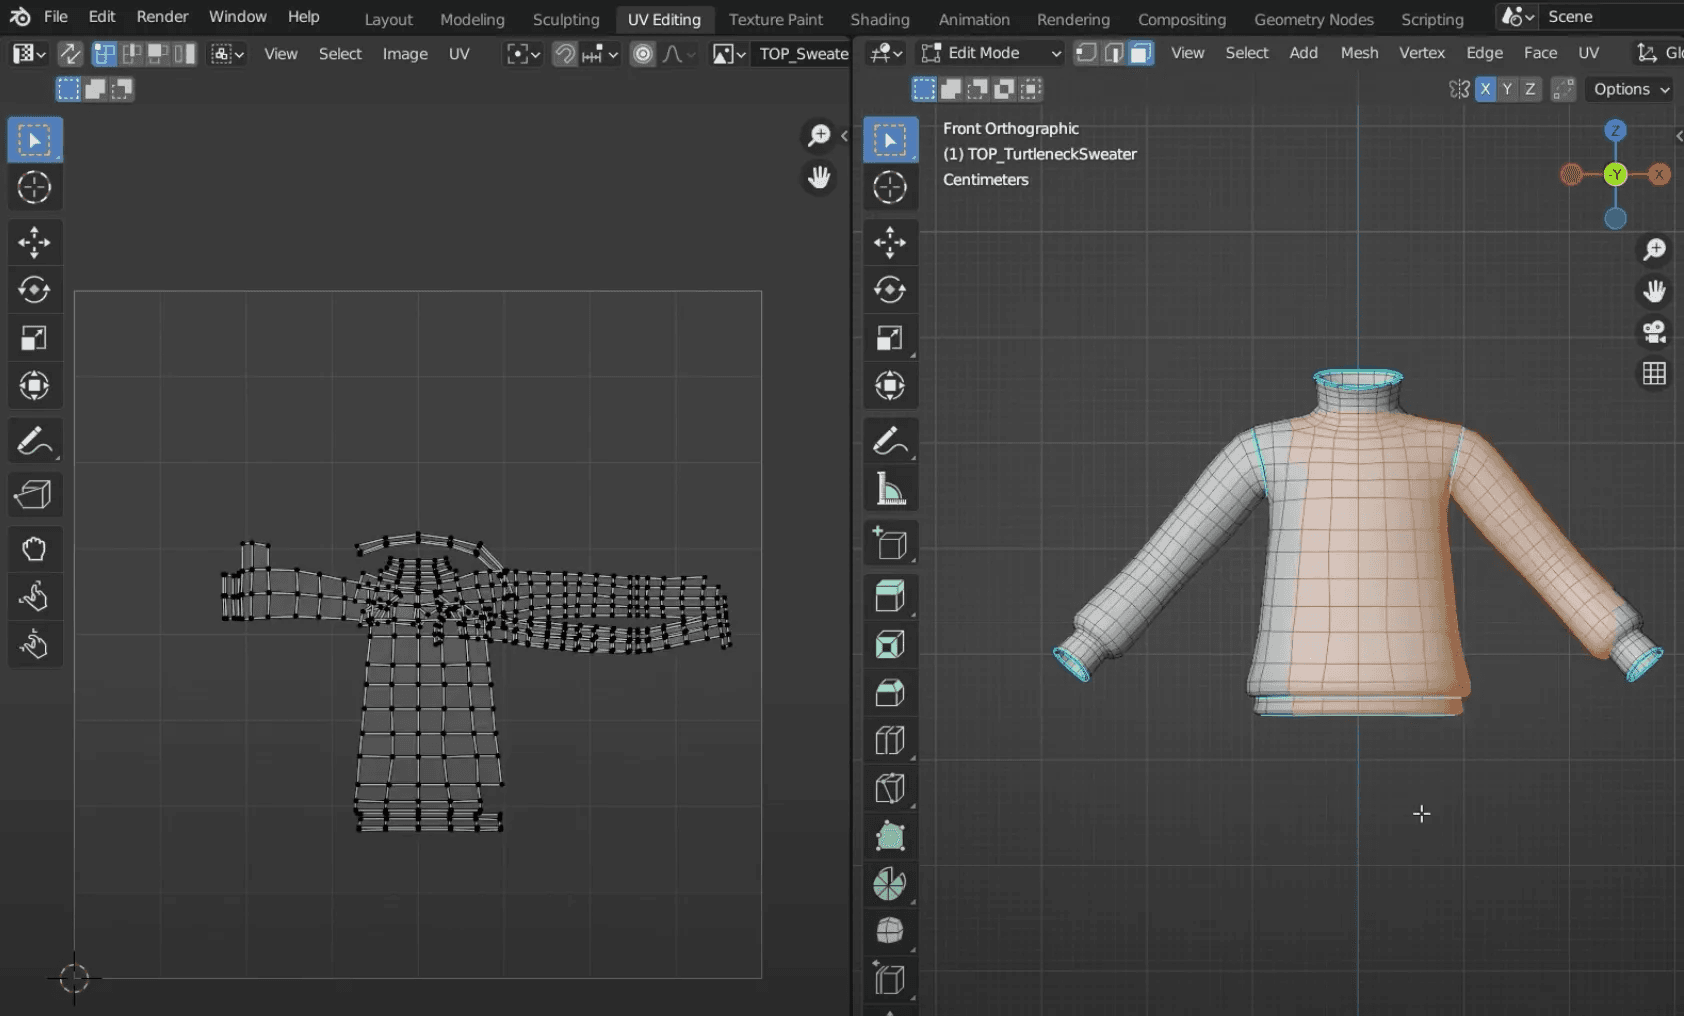Enable face select mode in viewport
The height and width of the screenshot is (1016, 1684).
[1141, 53]
